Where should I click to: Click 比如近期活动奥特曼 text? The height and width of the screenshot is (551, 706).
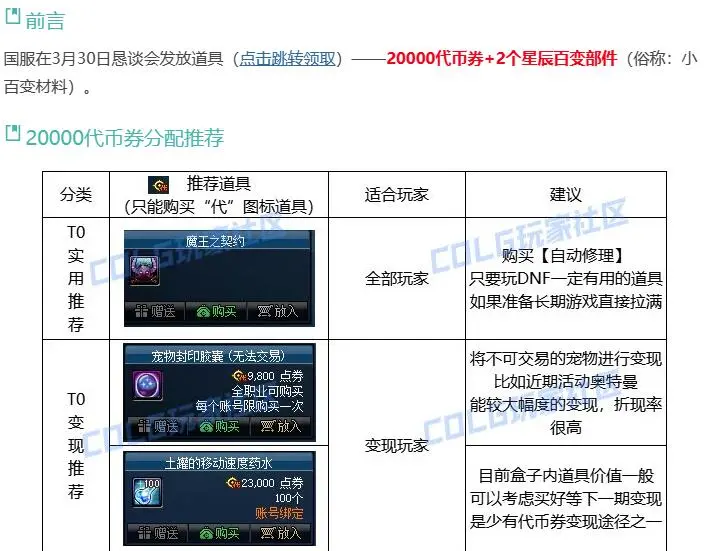point(566,382)
